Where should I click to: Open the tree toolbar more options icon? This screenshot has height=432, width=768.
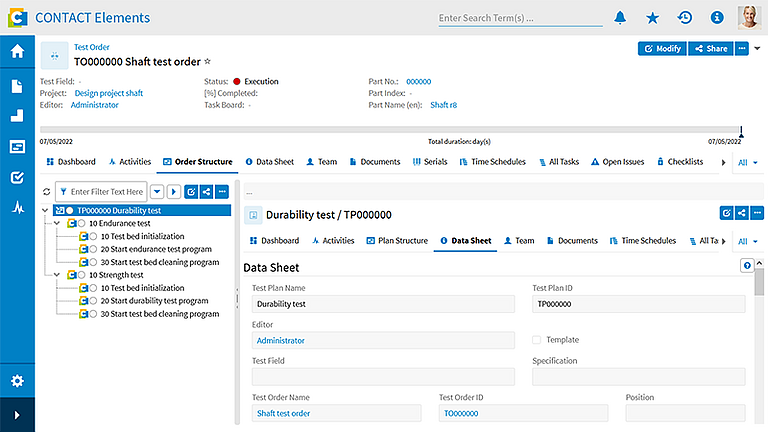click(222, 192)
